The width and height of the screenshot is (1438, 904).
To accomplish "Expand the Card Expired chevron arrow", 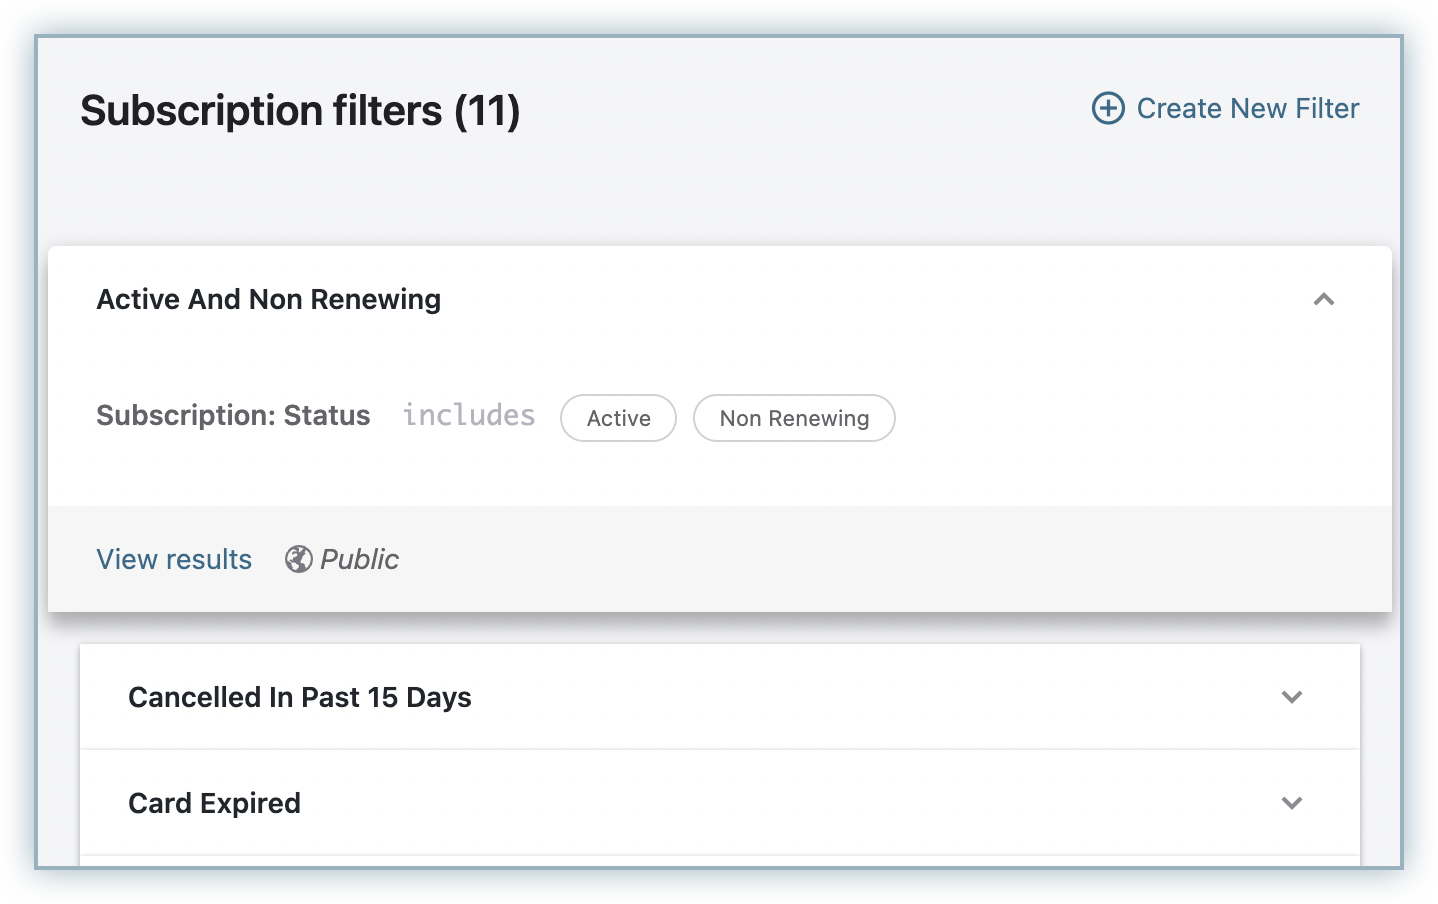I will pos(1291,803).
